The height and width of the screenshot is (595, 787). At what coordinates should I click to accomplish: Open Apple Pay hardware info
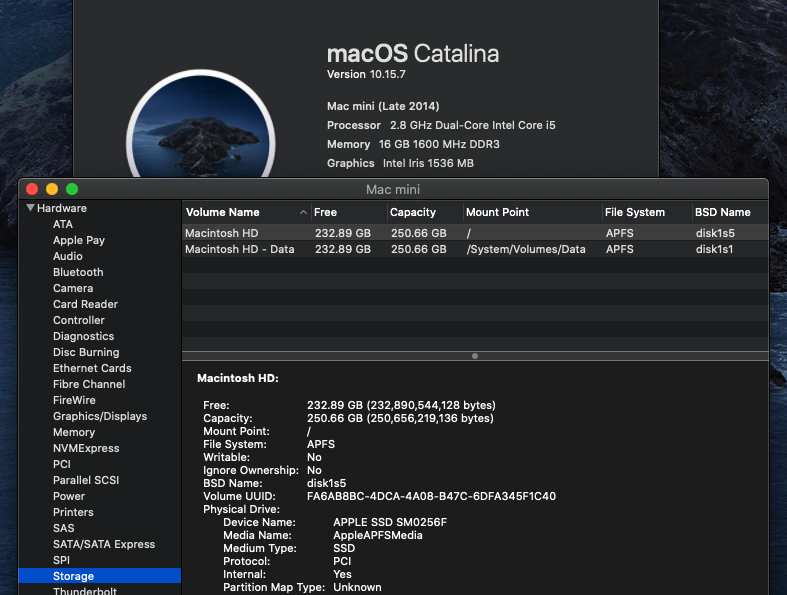[x=79, y=241]
